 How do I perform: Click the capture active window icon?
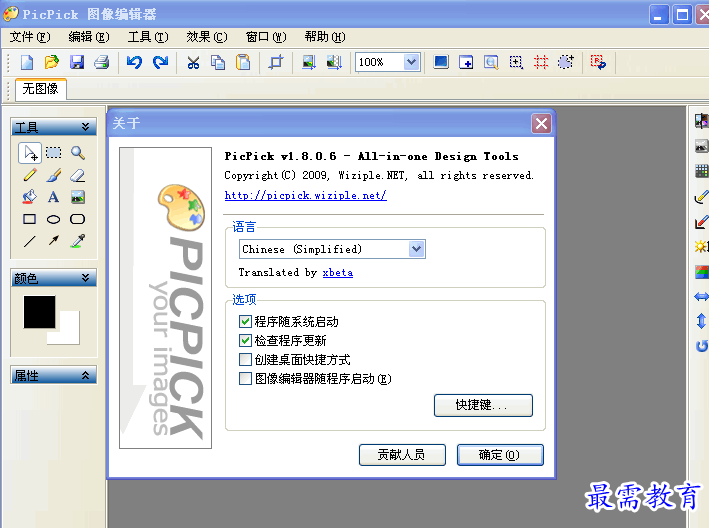466,62
